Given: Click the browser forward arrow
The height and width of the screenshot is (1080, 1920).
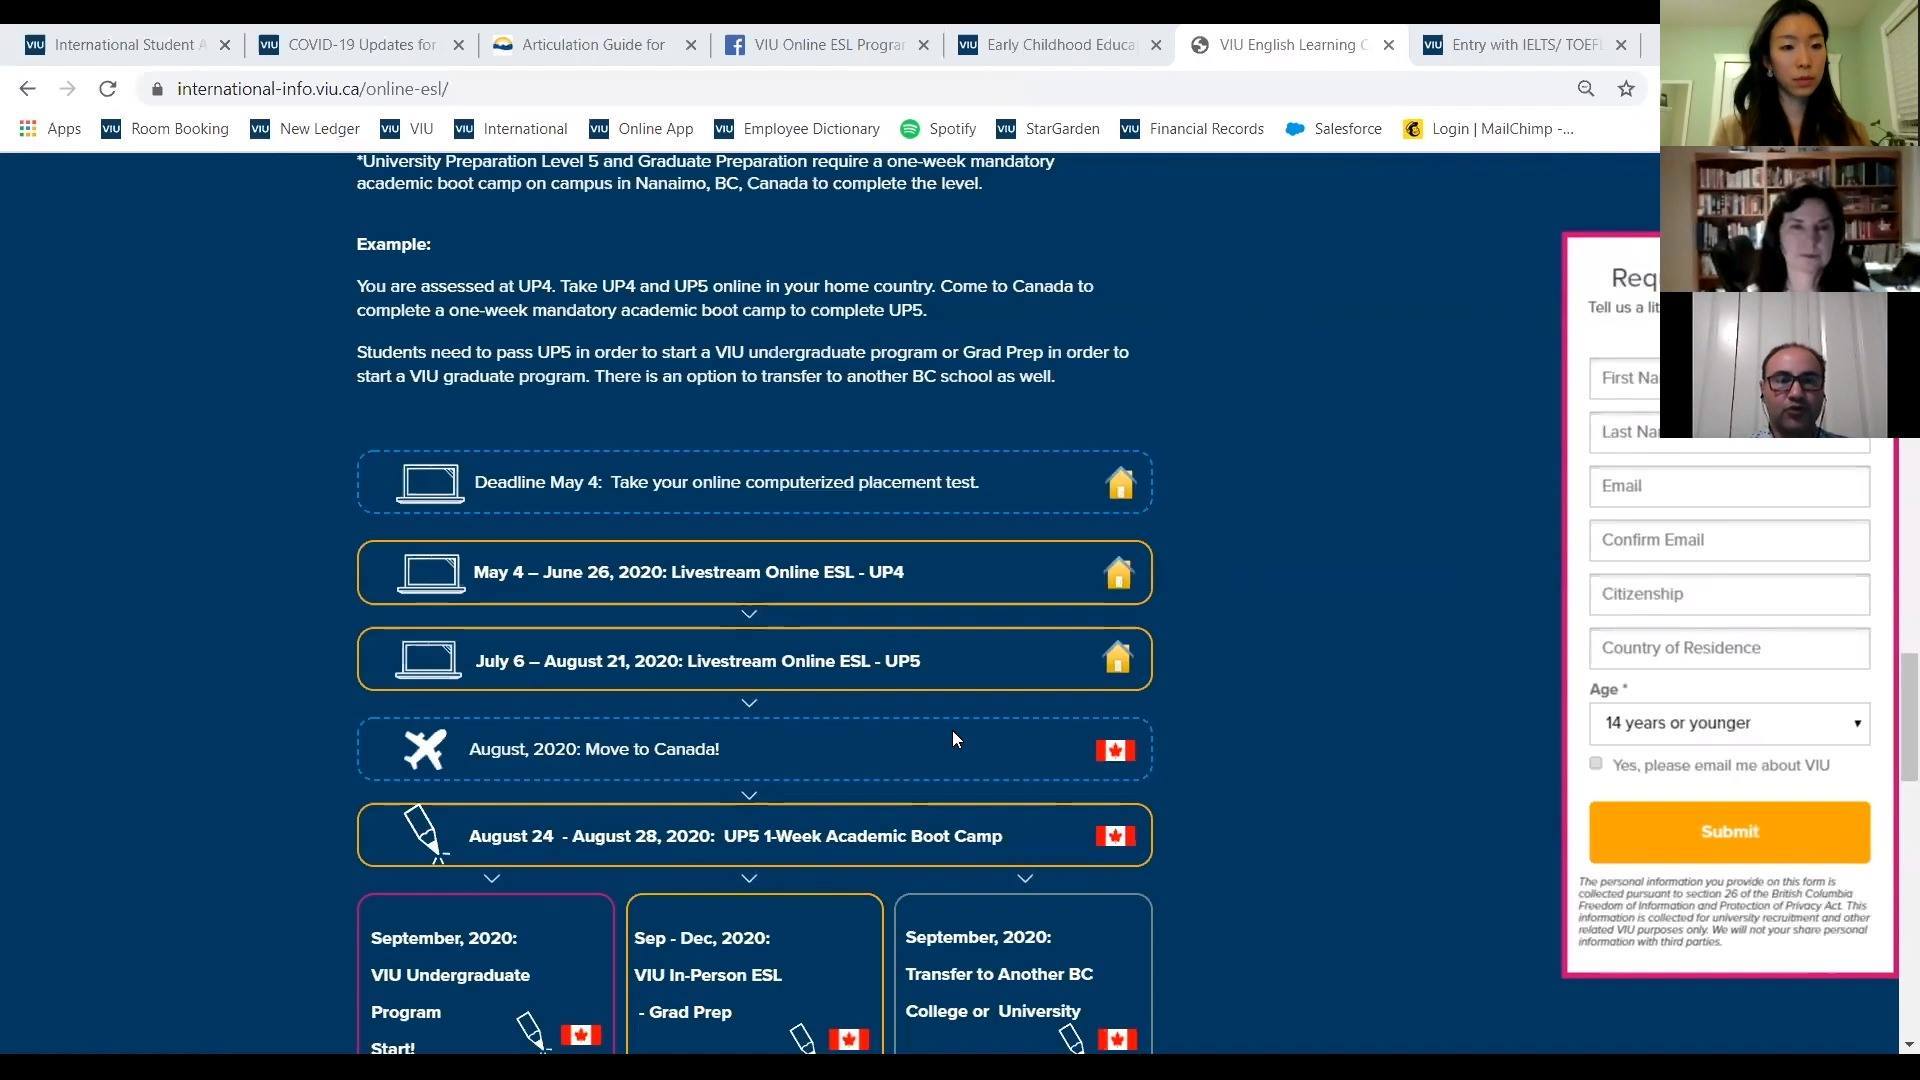Looking at the screenshot, I should 67,89.
